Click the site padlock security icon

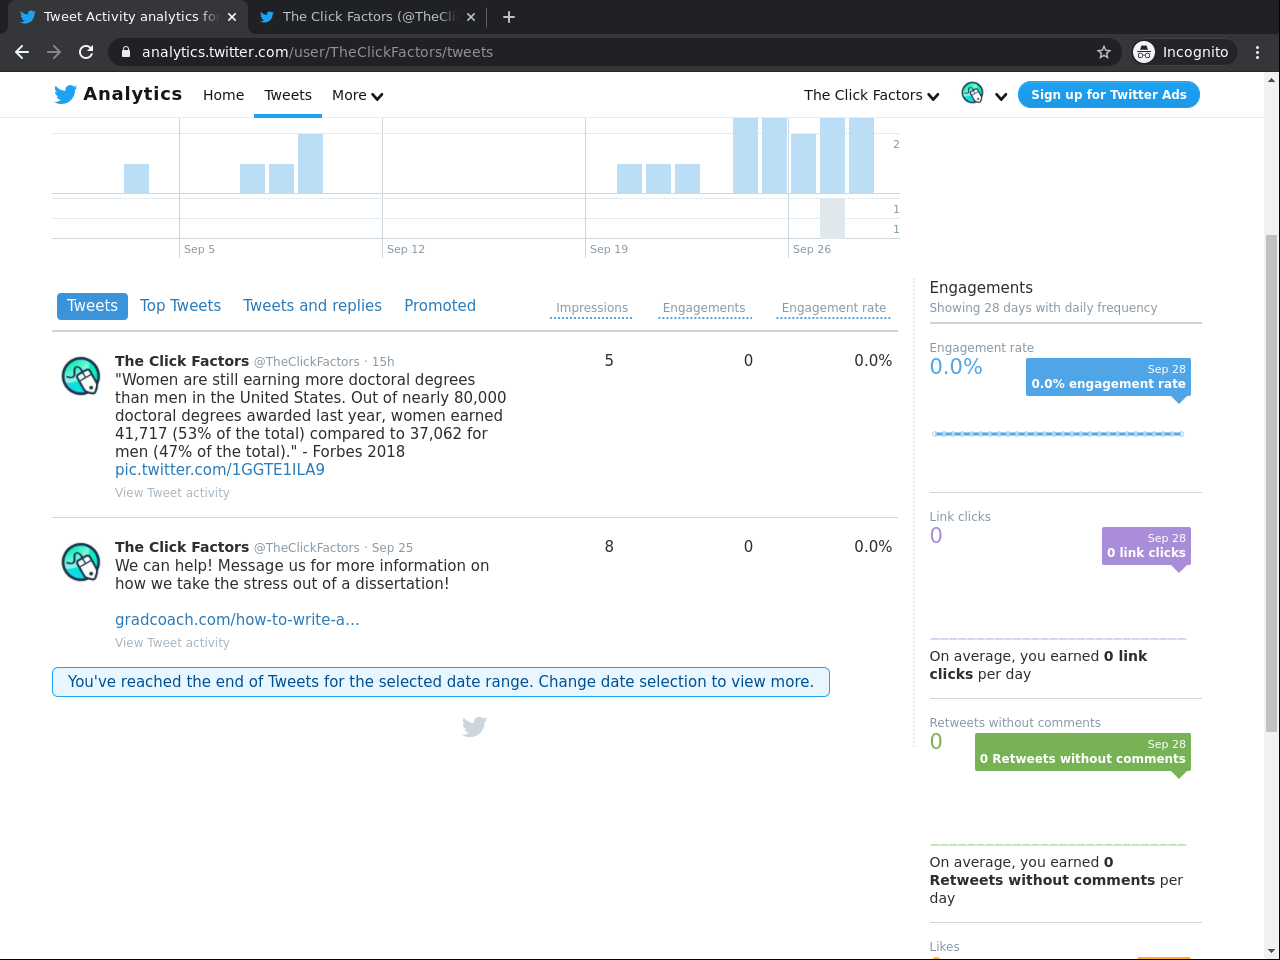click(x=125, y=52)
